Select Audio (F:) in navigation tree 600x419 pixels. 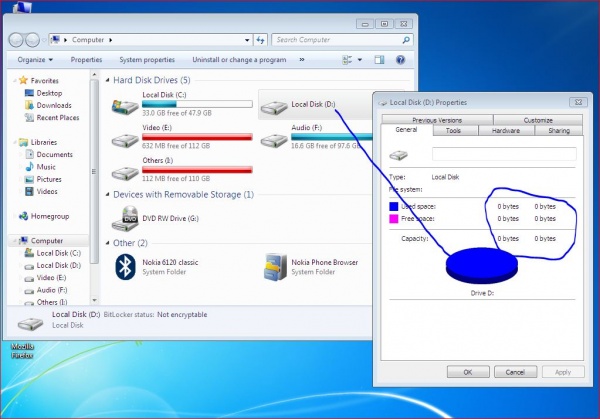(x=52, y=290)
